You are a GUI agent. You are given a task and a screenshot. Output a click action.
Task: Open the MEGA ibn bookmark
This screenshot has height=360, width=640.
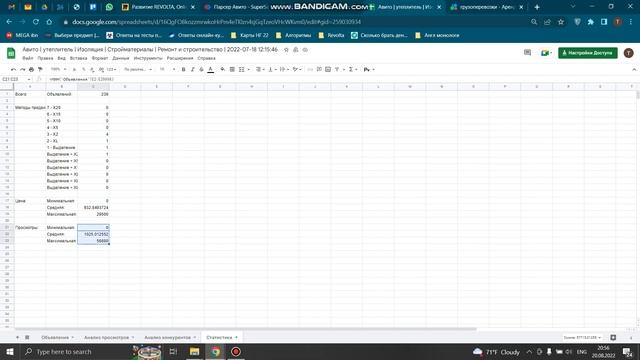(22, 36)
